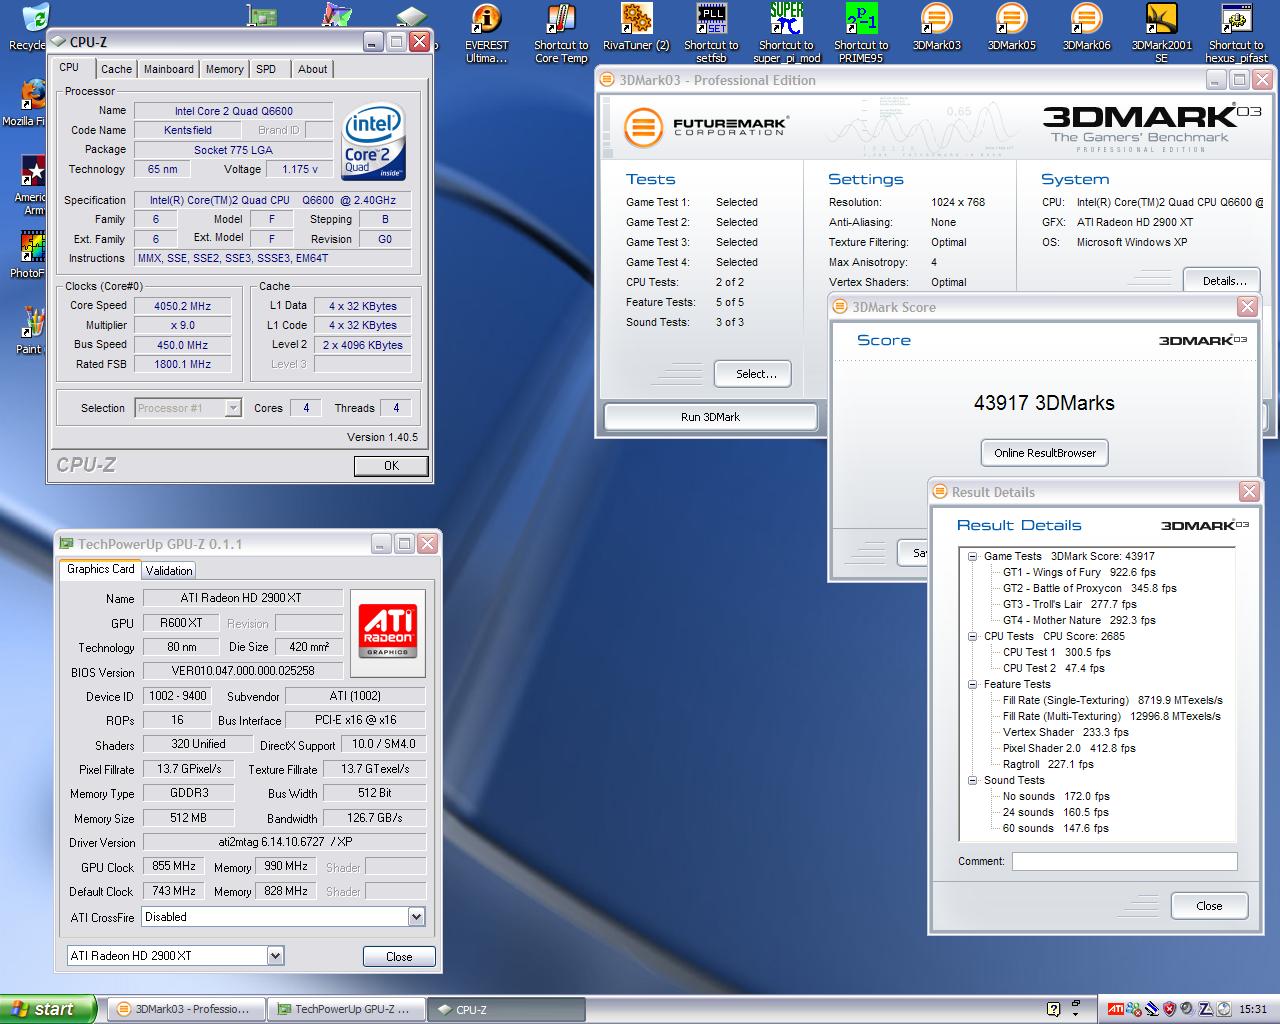The height and width of the screenshot is (1024, 1280).
Task: Open the setfsb desktop shortcut
Action: 711,32
